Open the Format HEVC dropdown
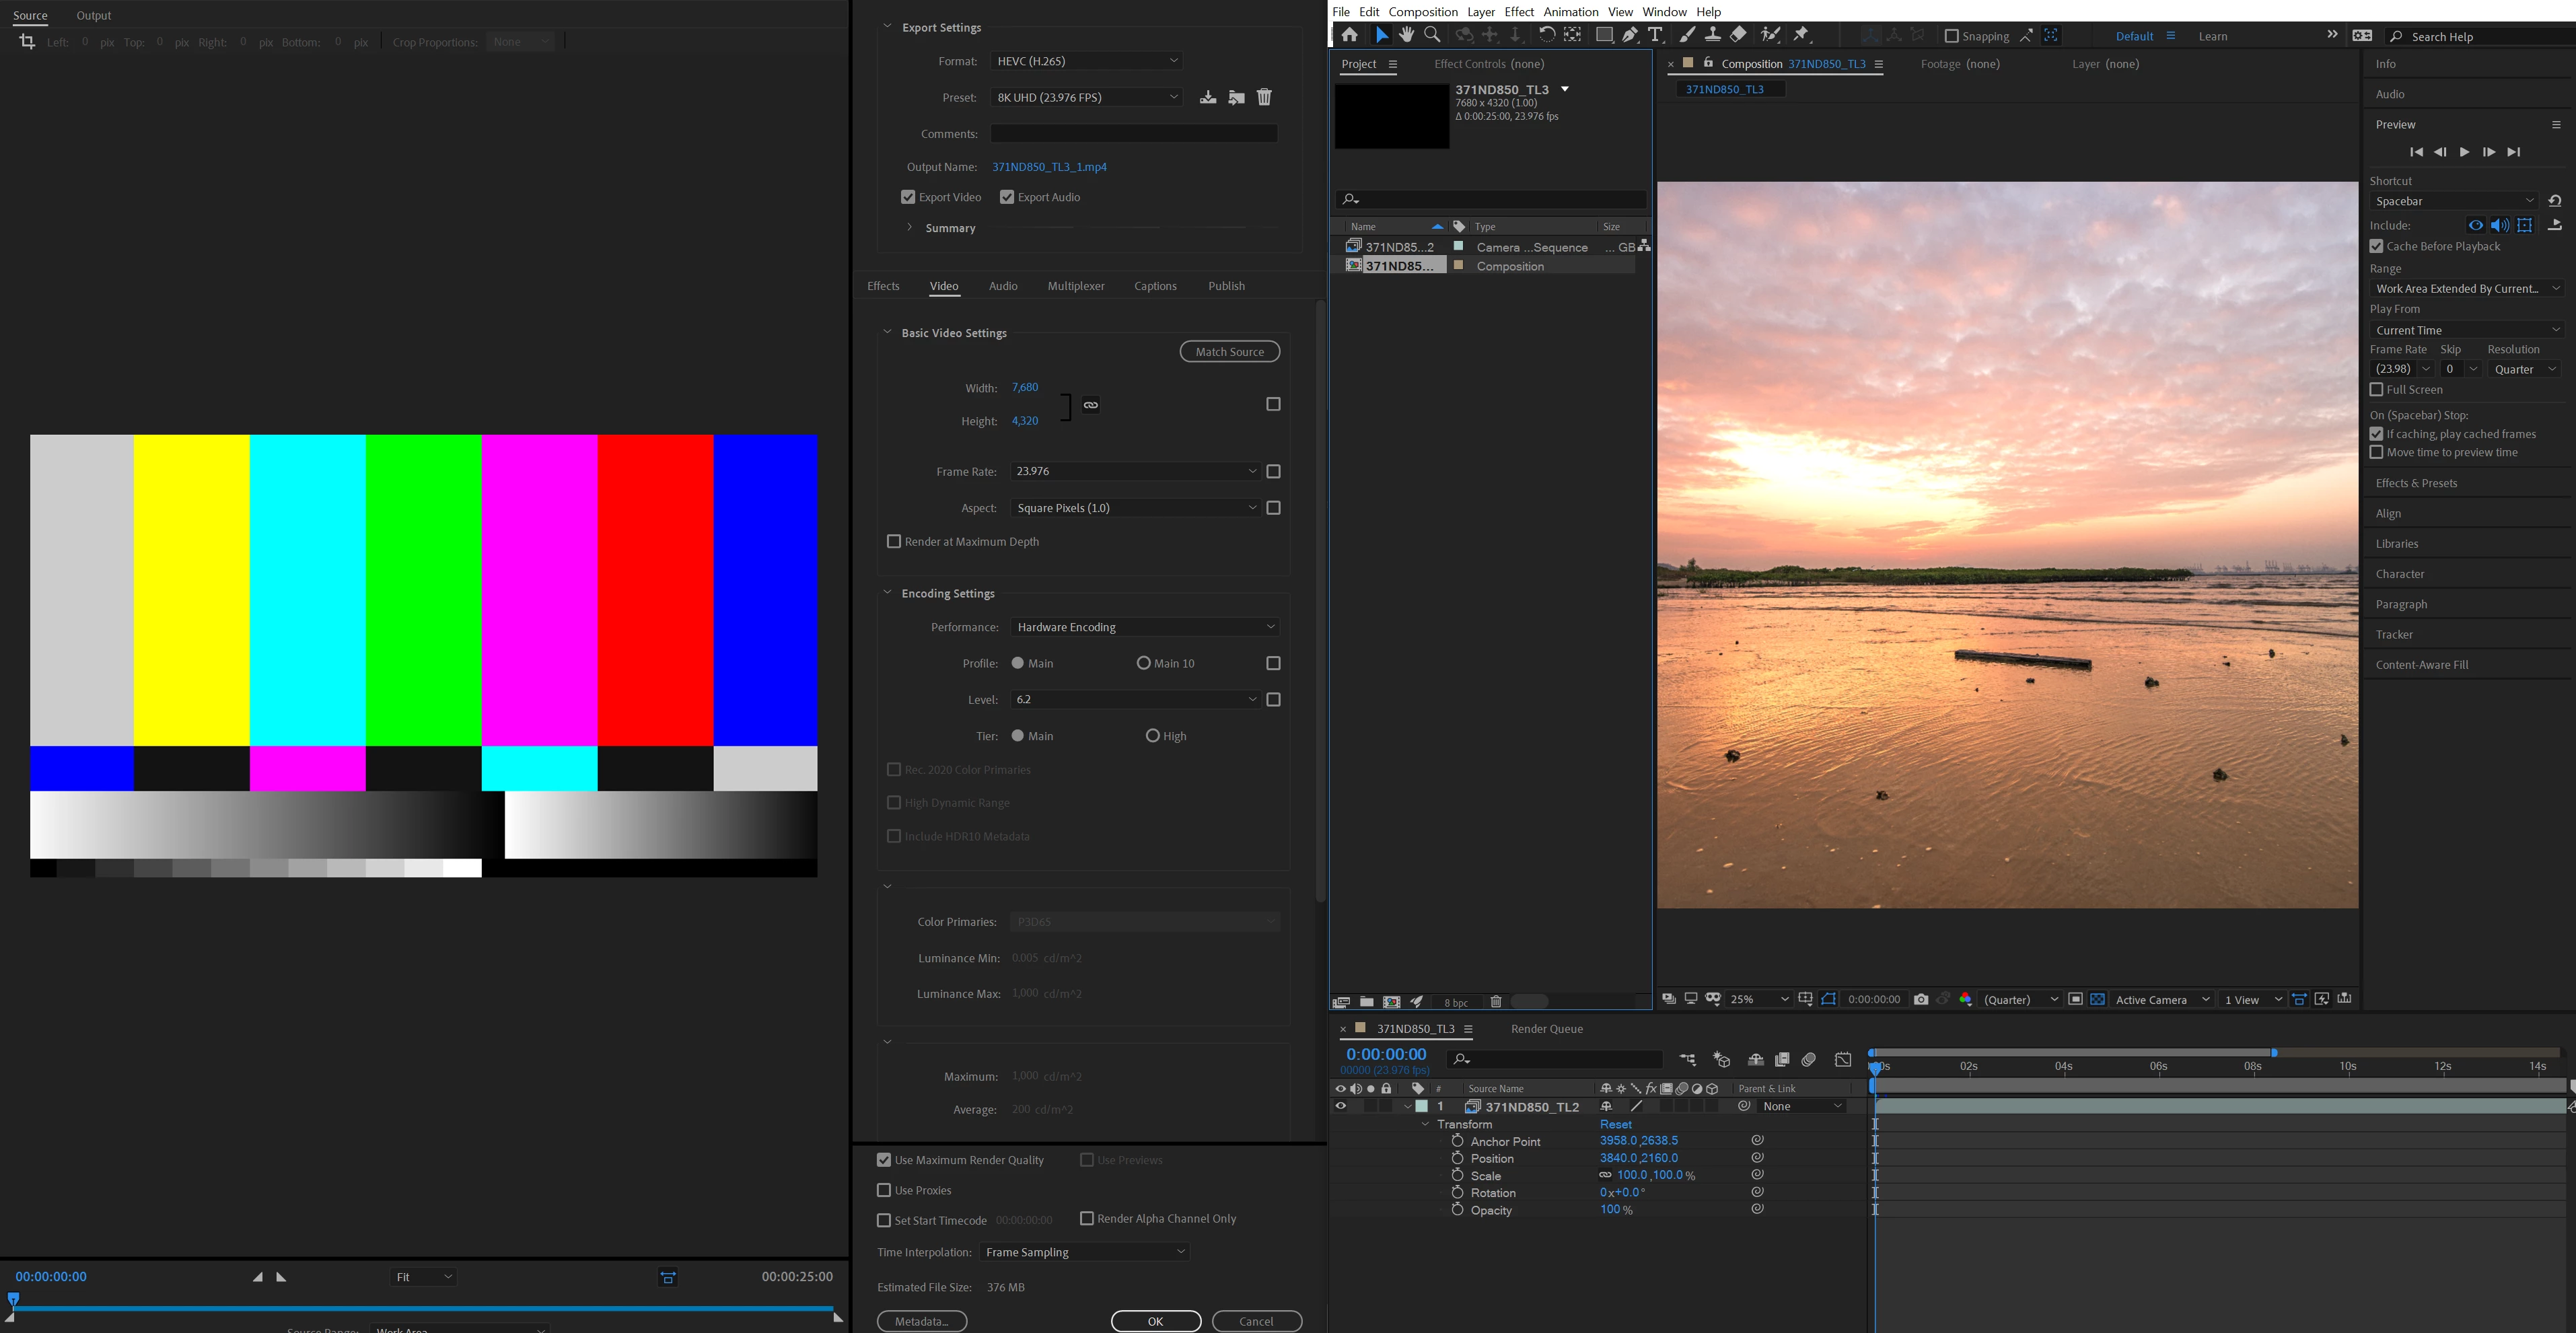2576x1333 pixels. pyautogui.click(x=1086, y=61)
